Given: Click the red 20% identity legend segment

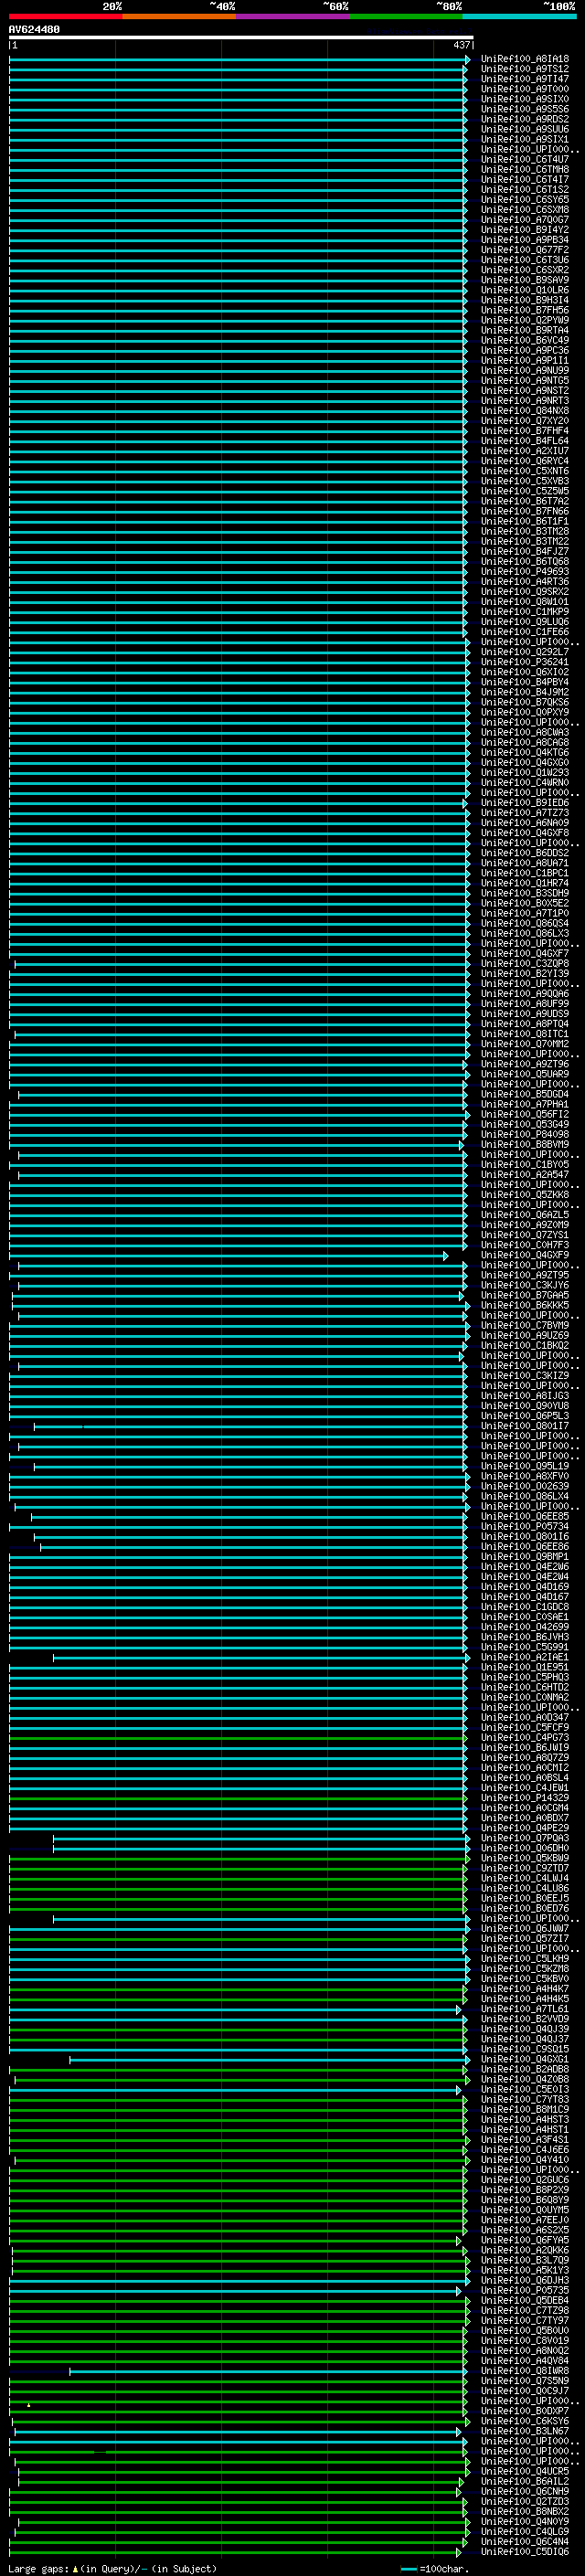Looking at the screenshot, I should pyautogui.click(x=65, y=16).
